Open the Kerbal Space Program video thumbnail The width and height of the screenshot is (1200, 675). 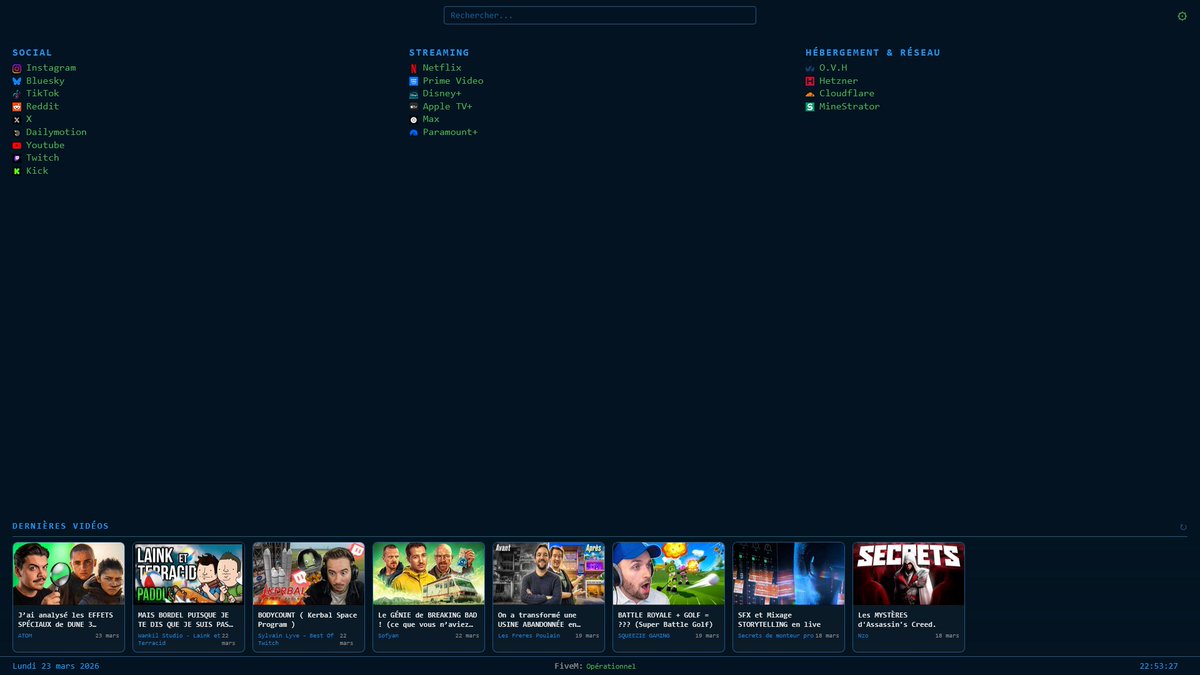[x=309, y=574]
